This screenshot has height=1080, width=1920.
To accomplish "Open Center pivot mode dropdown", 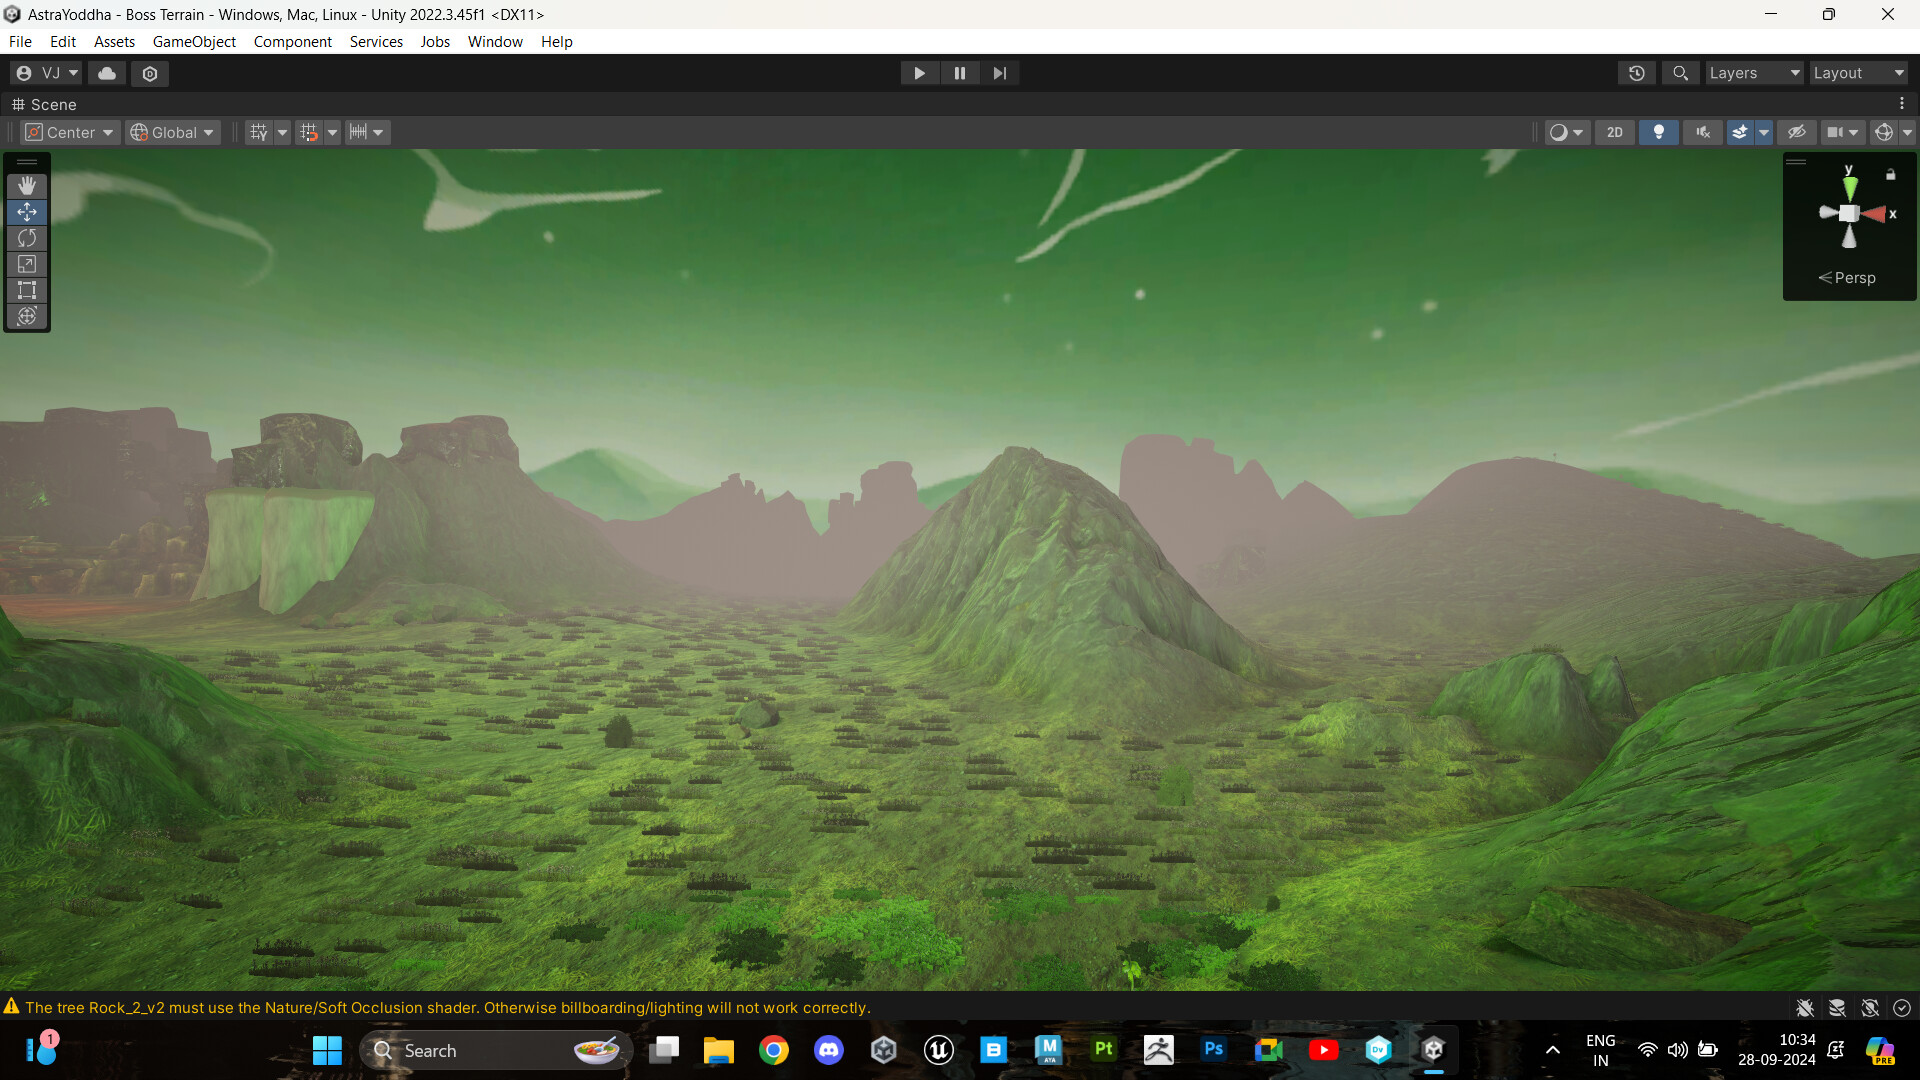I will (x=70, y=132).
